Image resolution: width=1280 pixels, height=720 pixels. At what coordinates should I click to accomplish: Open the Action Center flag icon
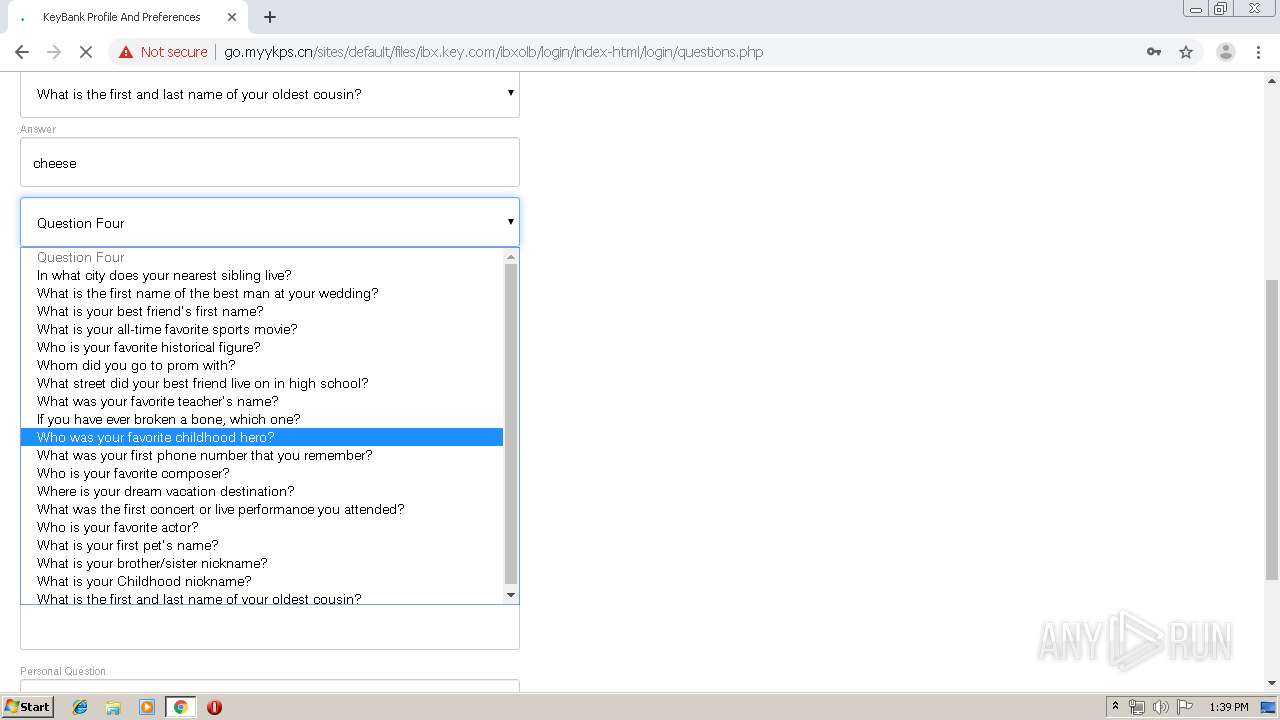coord(1185,707)
